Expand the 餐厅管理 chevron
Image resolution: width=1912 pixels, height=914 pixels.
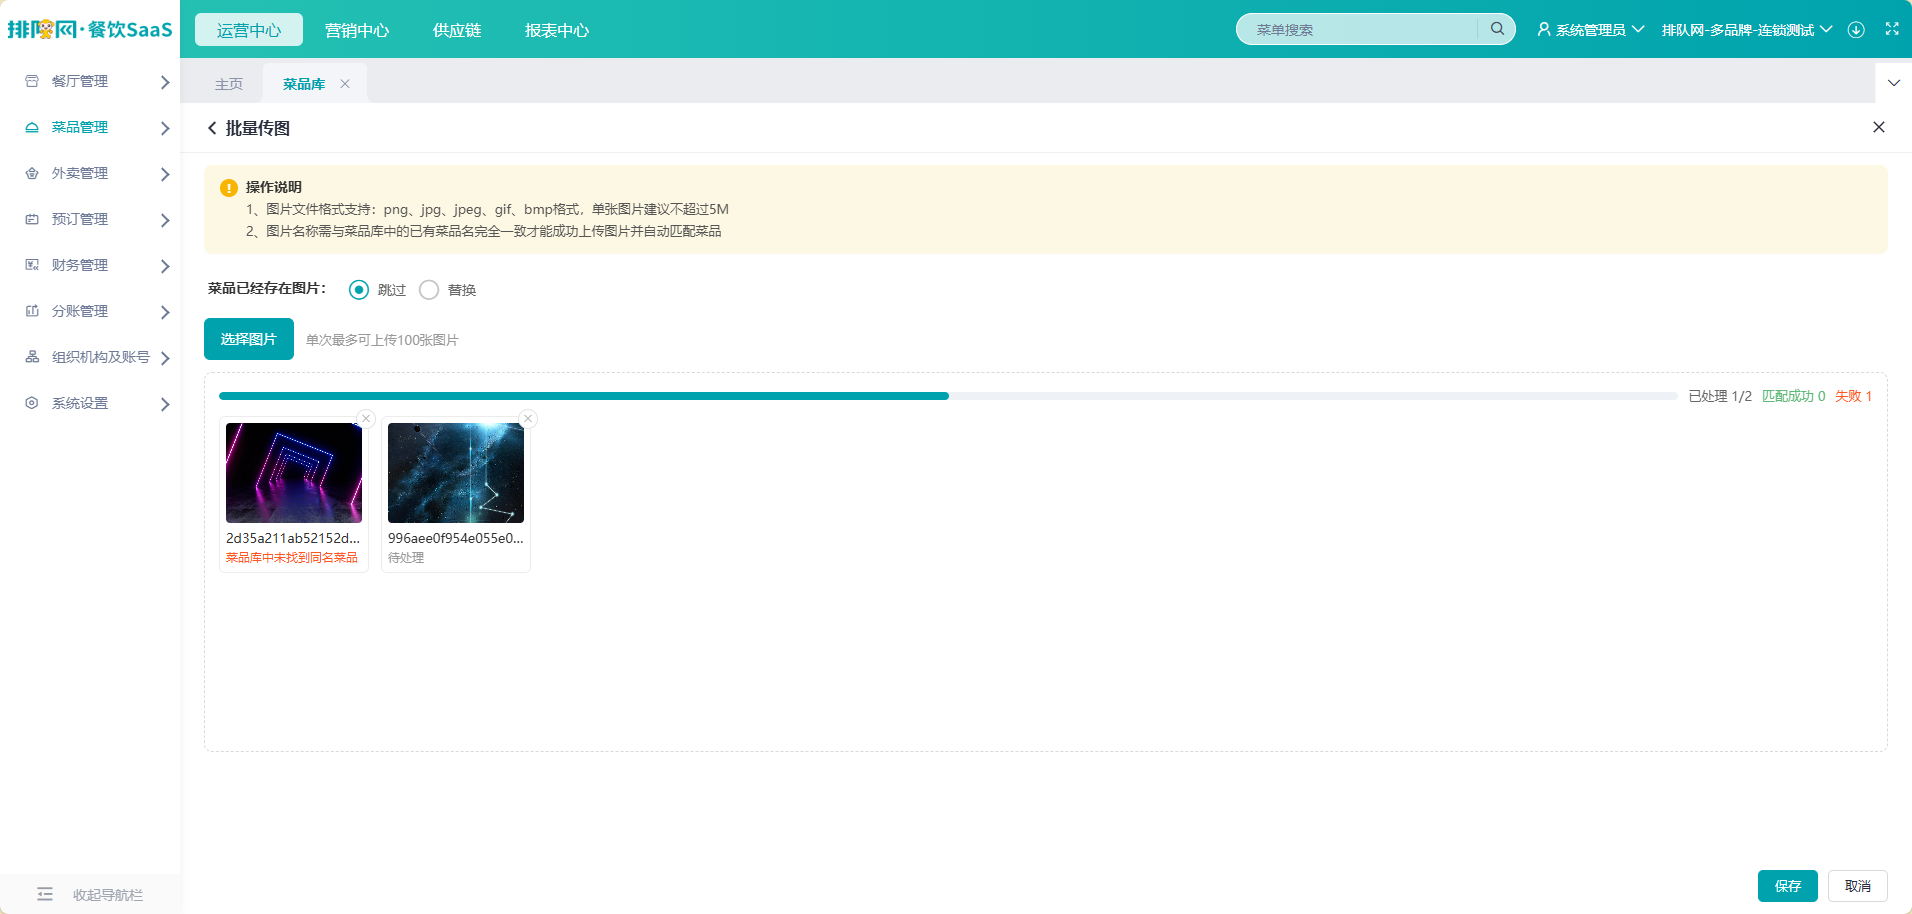point(165,82)
